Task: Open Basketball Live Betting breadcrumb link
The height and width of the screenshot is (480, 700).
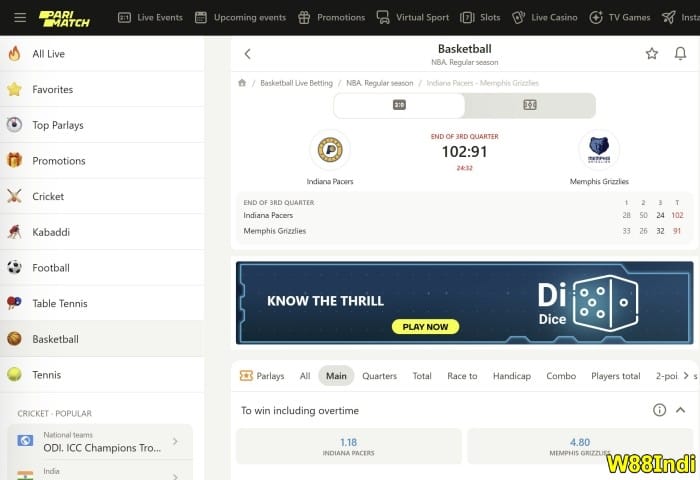Action: pos(296,83)
